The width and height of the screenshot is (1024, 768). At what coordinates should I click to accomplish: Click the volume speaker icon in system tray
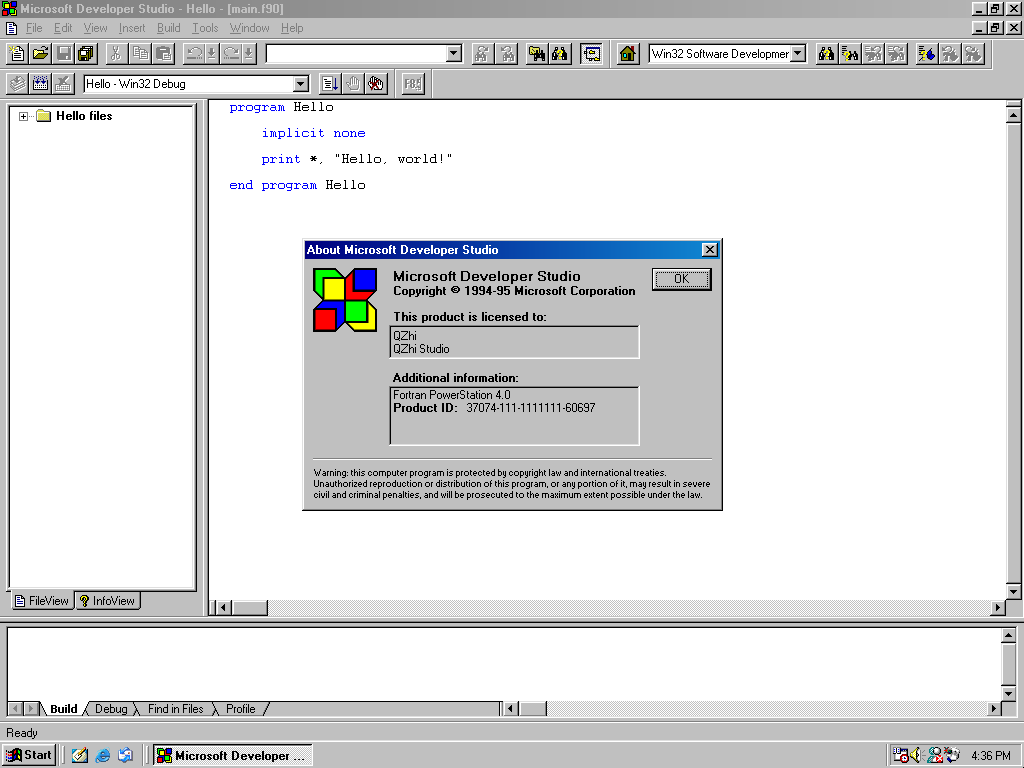[x=915, y=755]
